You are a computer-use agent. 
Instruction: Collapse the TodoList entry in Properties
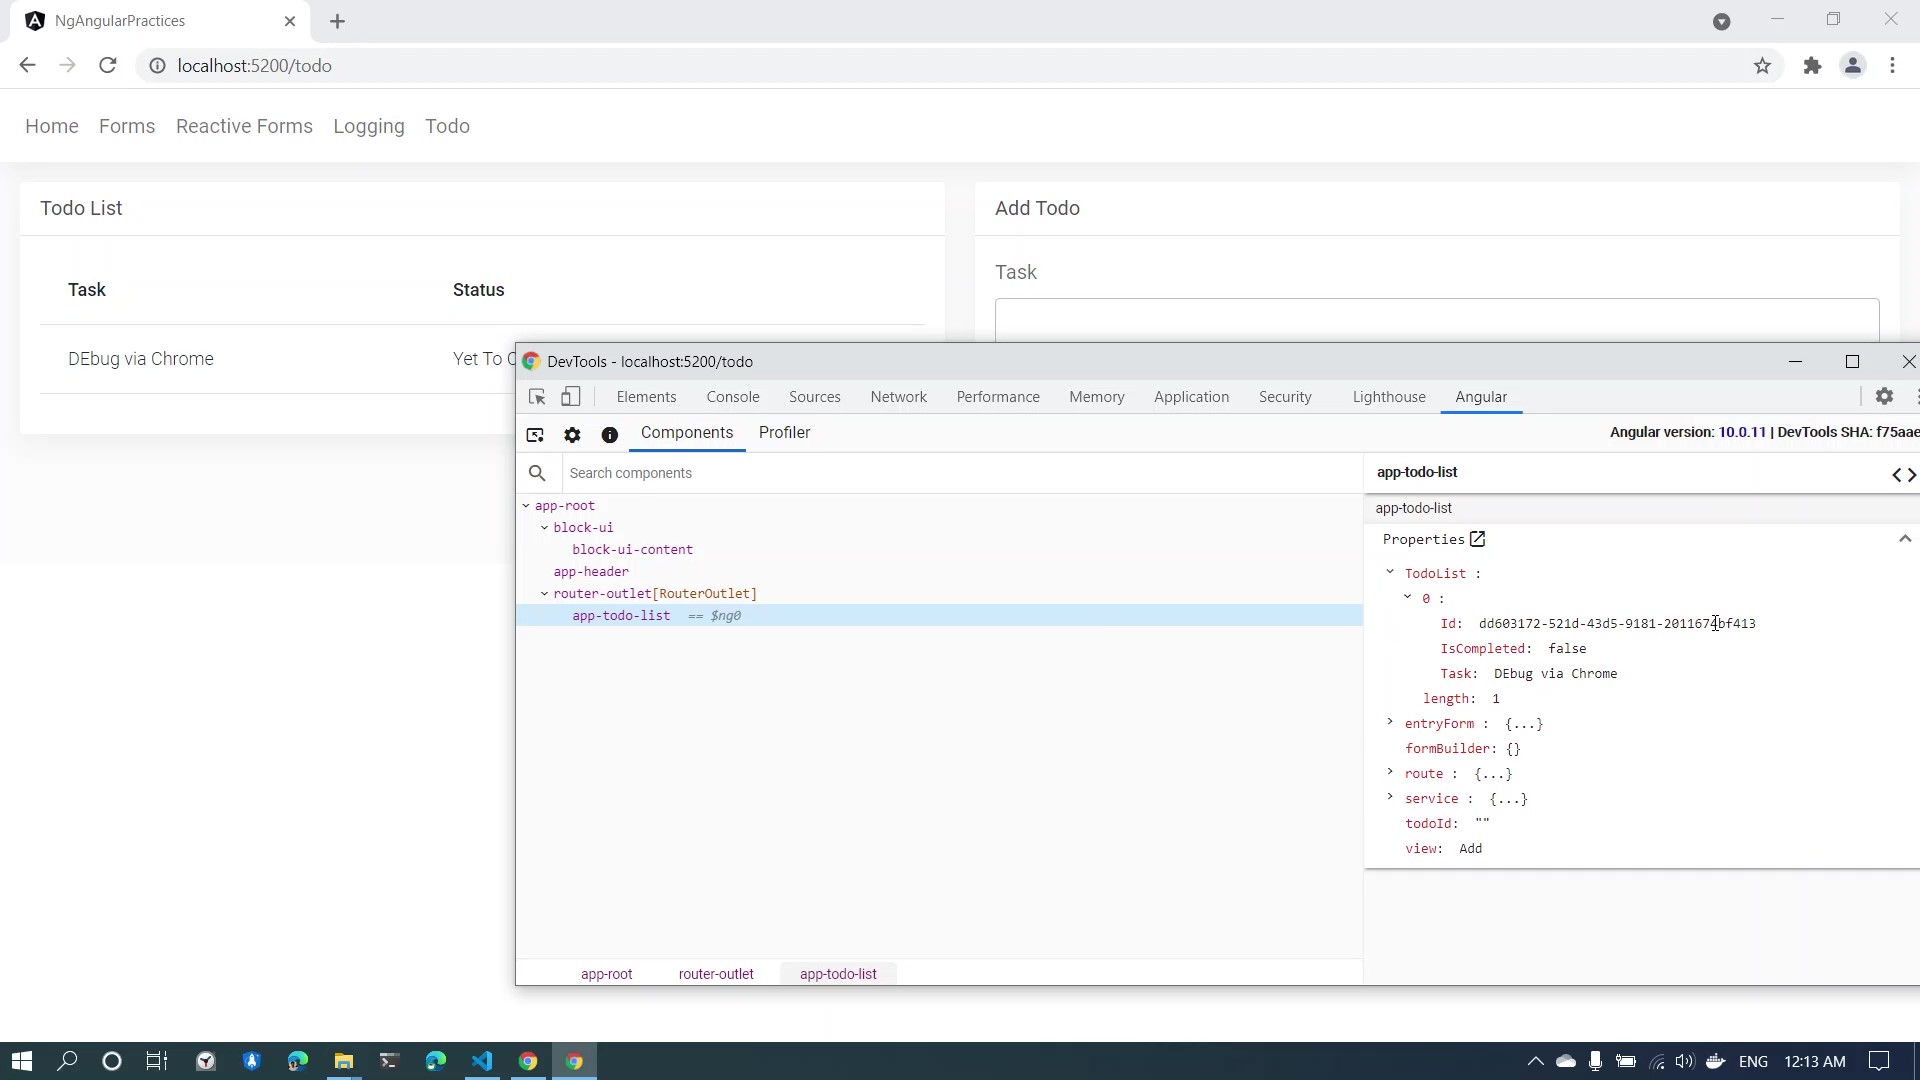click(1389, 573)
